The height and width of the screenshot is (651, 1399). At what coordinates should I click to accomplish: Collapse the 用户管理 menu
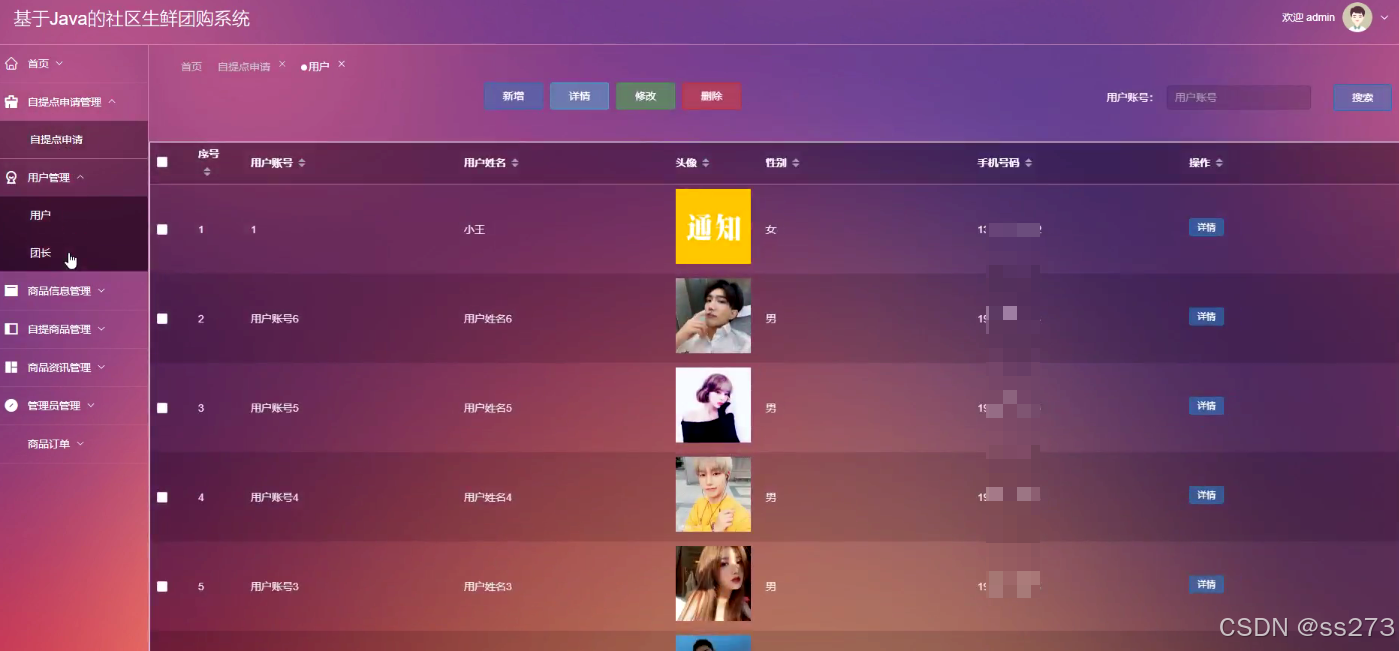point(81,178)
